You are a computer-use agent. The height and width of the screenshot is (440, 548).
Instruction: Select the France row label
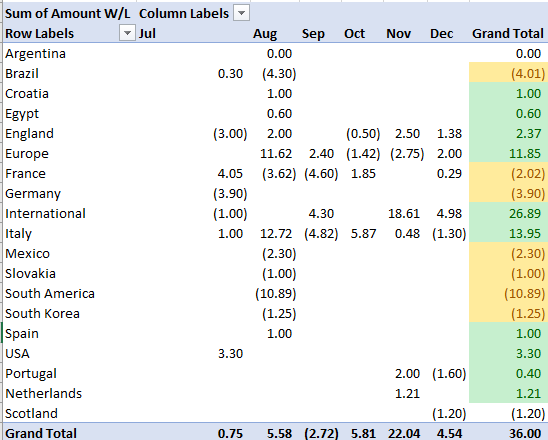[25, 173]
